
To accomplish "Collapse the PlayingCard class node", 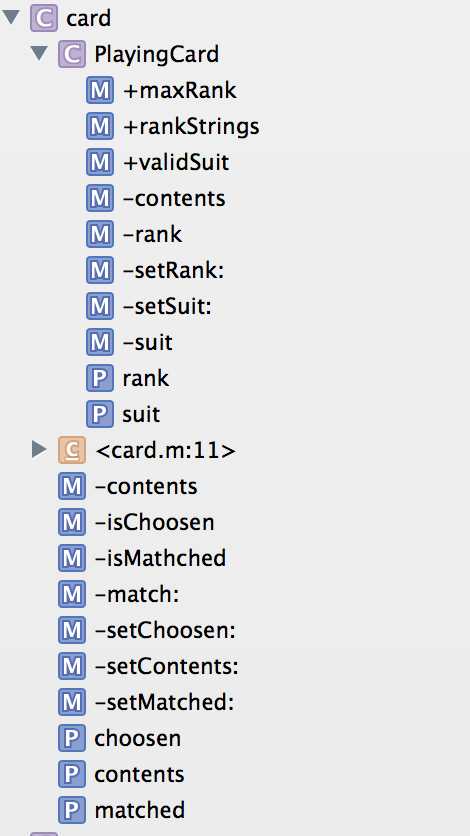I will (39, 53).
